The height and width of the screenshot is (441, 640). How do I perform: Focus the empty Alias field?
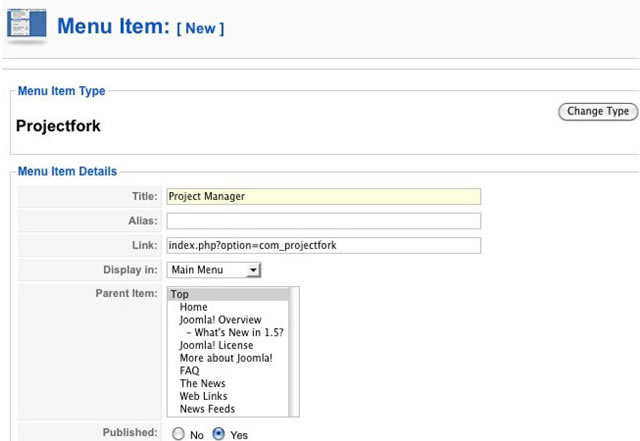[x=323, y=221]
